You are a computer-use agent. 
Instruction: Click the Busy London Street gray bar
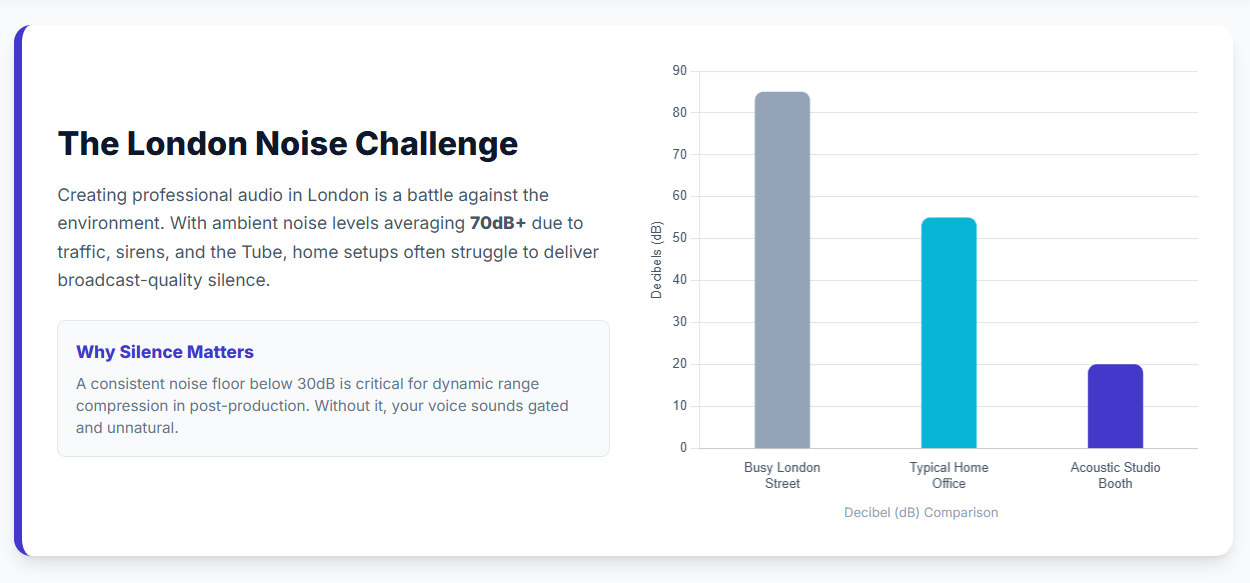pos(782,270)
